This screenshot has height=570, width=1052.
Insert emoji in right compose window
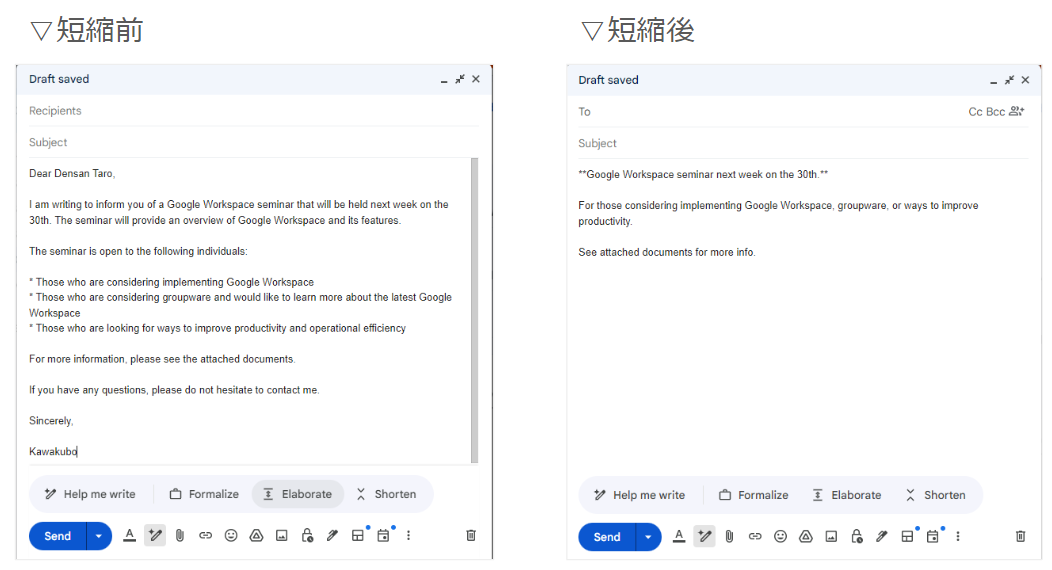pos(780,536)
